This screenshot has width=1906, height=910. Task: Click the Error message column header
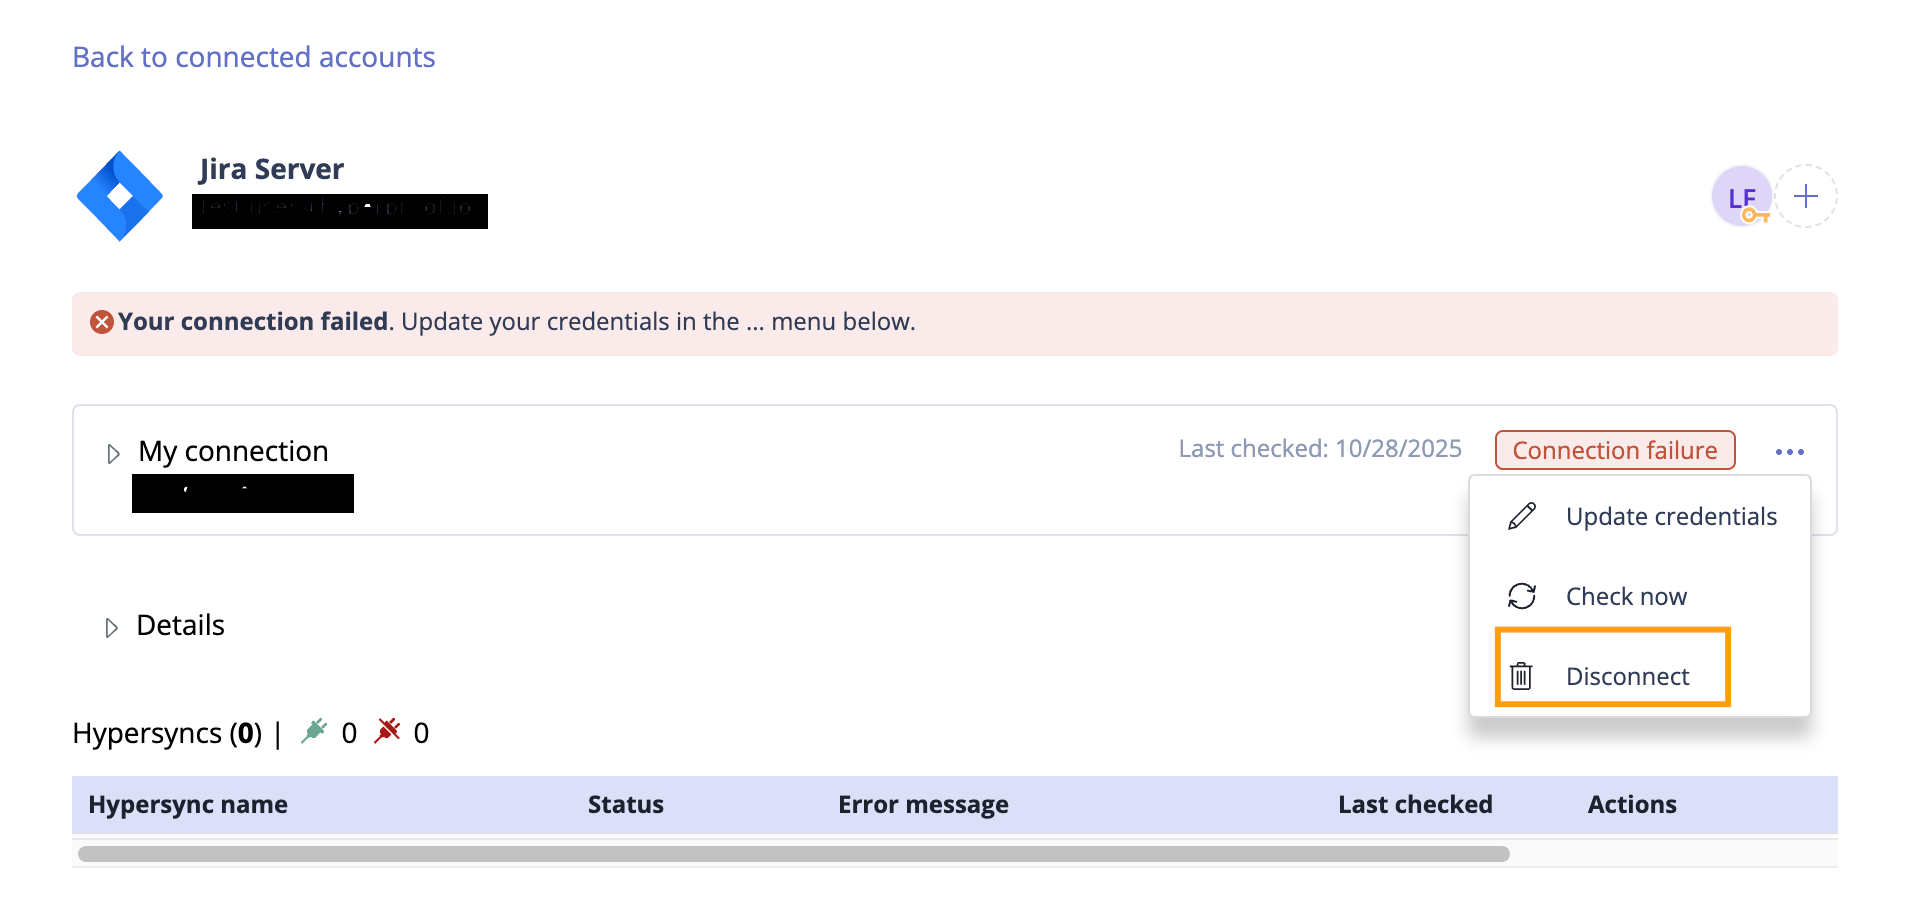(923, 804)
